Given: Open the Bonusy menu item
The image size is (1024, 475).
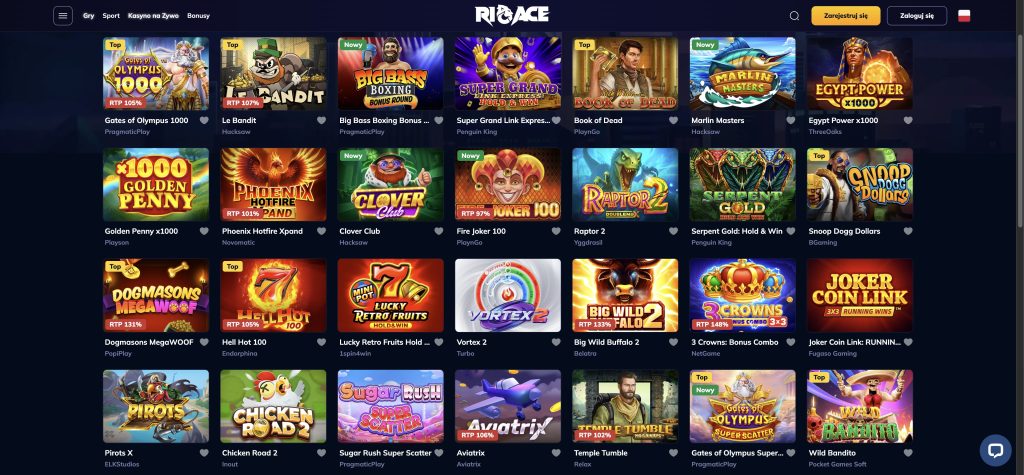Looking at the screenshot, I should pyautogui.click(x=199, y=16).
